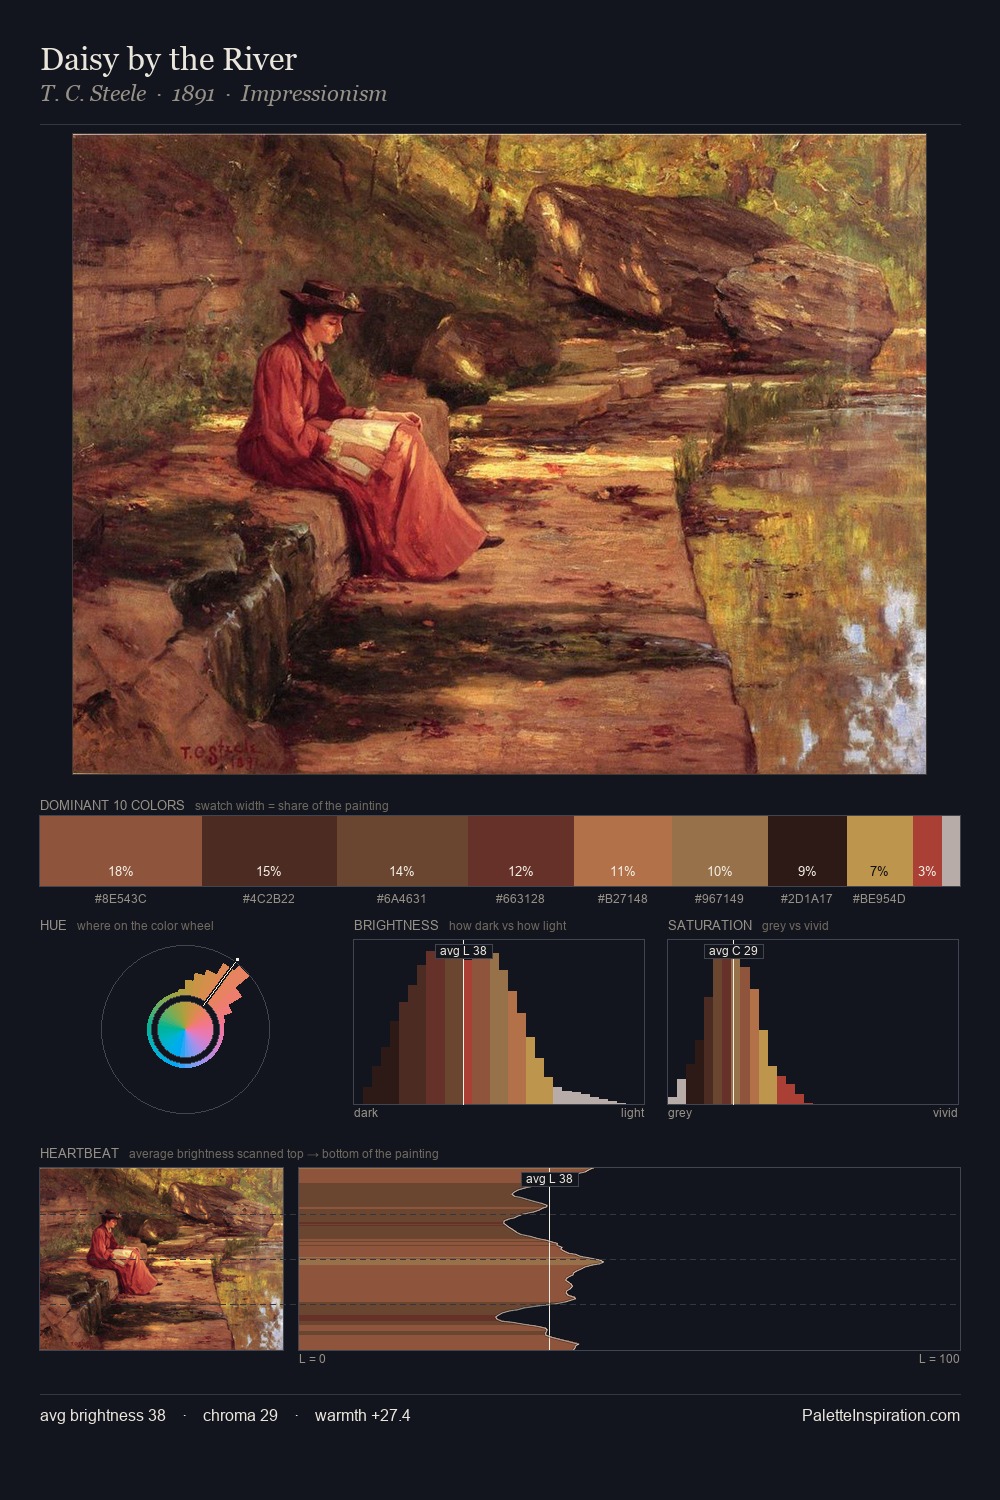1000x1500 pixels.
Task: Open the PaletteInspiration.com link
Action: (x=881, y=1415)
